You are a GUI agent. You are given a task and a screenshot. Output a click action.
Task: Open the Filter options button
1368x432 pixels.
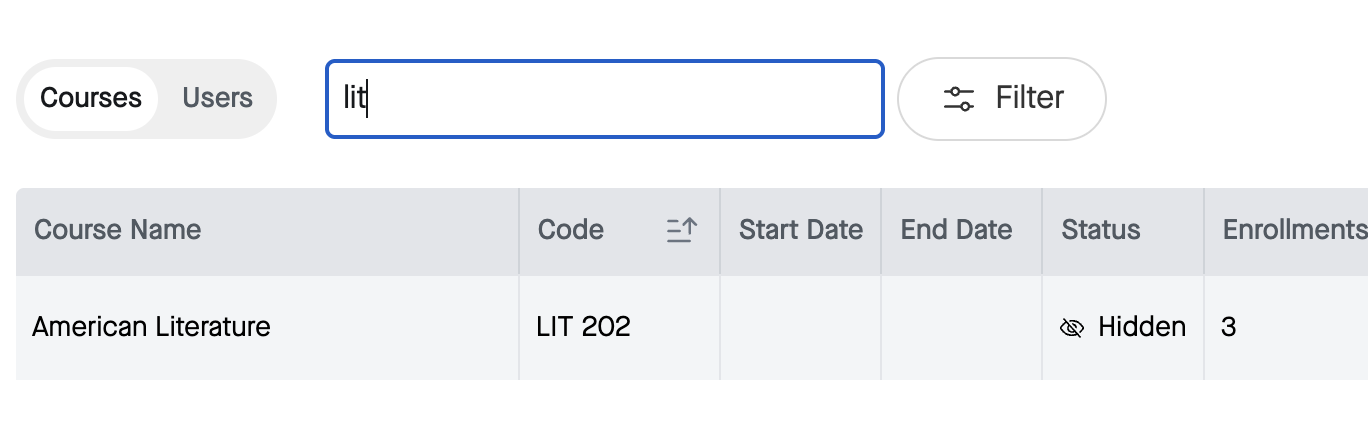[x=1002, y=98]
